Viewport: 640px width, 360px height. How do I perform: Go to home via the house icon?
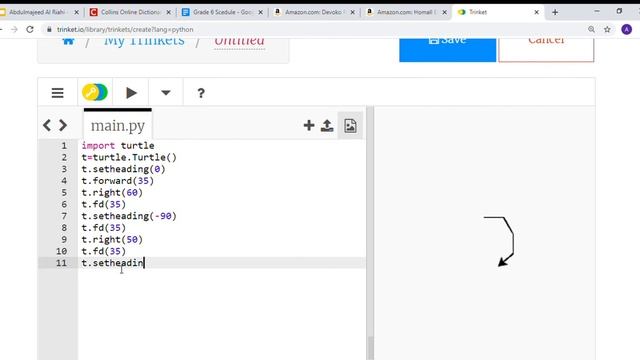[x=69, y=41]
